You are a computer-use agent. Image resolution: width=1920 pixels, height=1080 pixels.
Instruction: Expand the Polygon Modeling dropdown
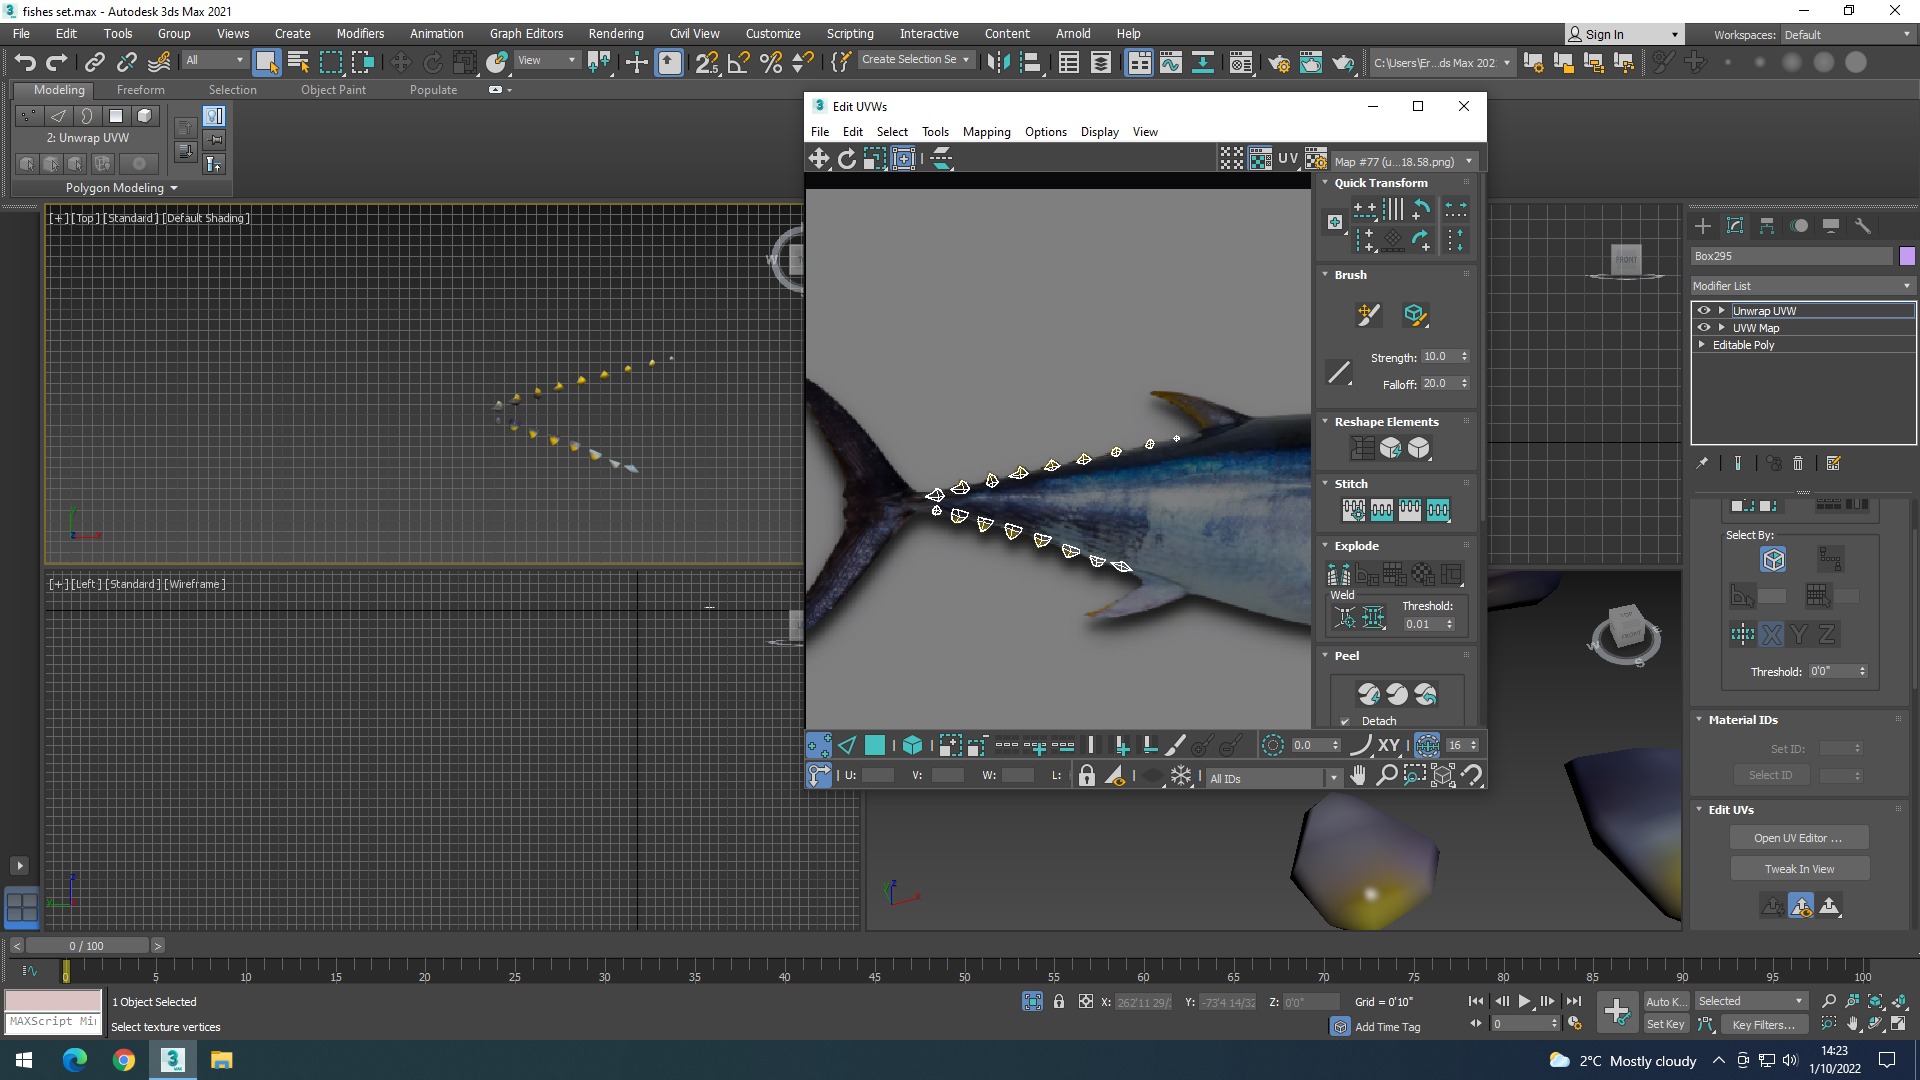pos(122,188)
